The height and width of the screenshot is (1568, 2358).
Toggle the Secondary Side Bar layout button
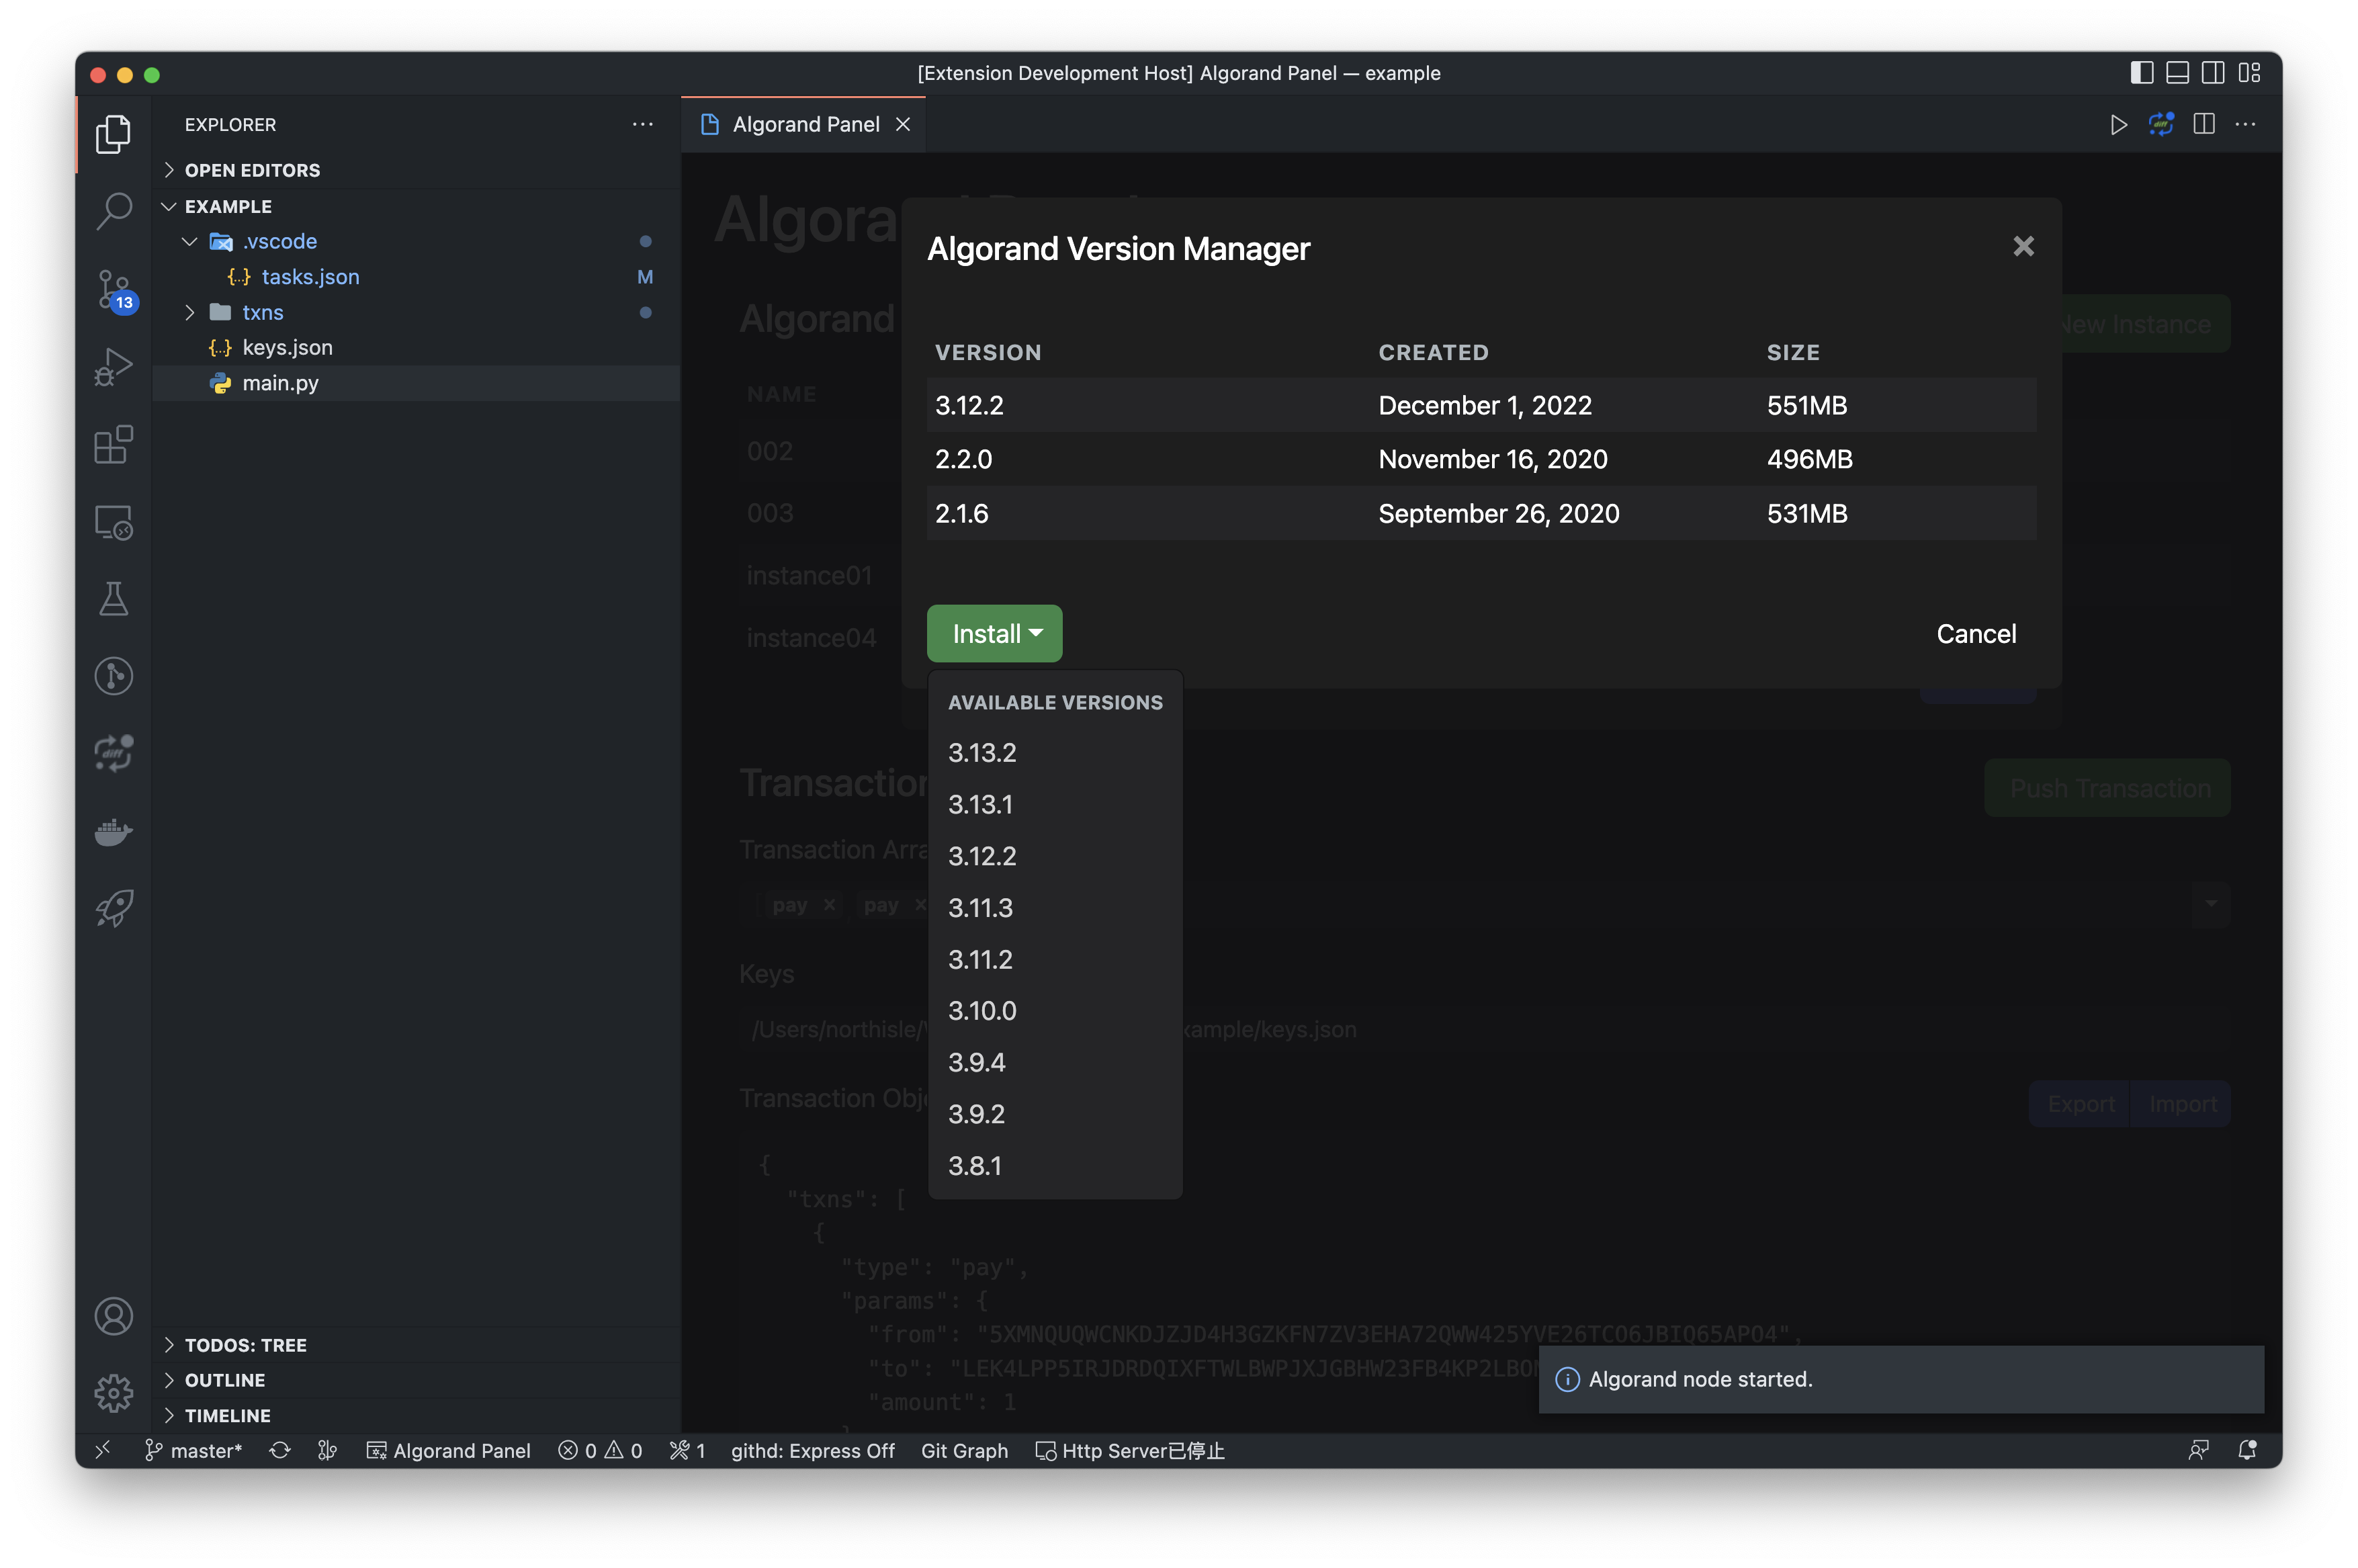(x=2213, y=73)
